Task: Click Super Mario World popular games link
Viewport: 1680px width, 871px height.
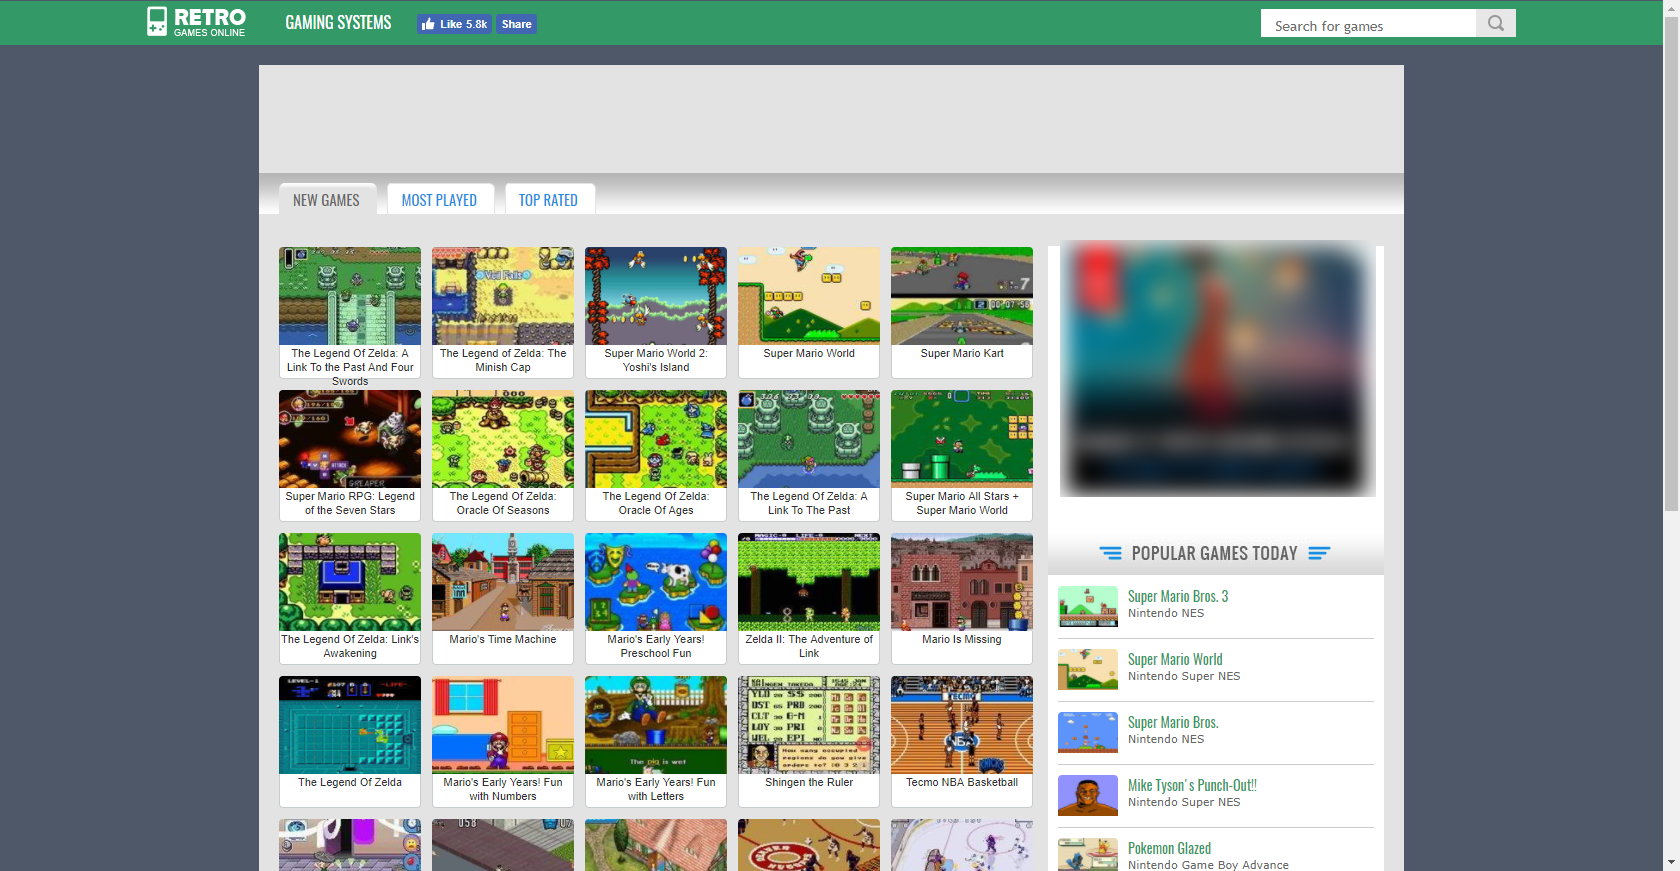Action: 1175,659
